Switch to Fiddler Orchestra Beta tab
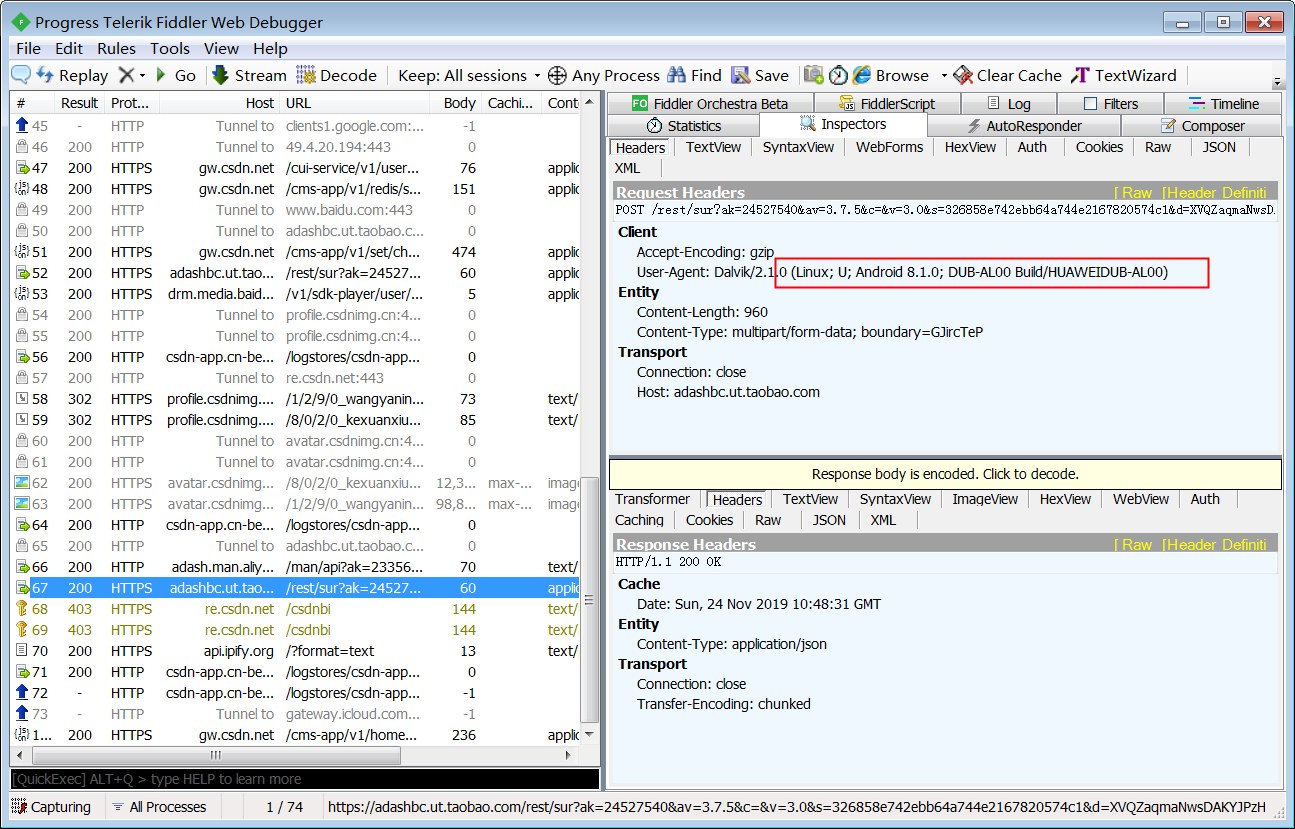 pyautogui.click(x=709, y=103)
